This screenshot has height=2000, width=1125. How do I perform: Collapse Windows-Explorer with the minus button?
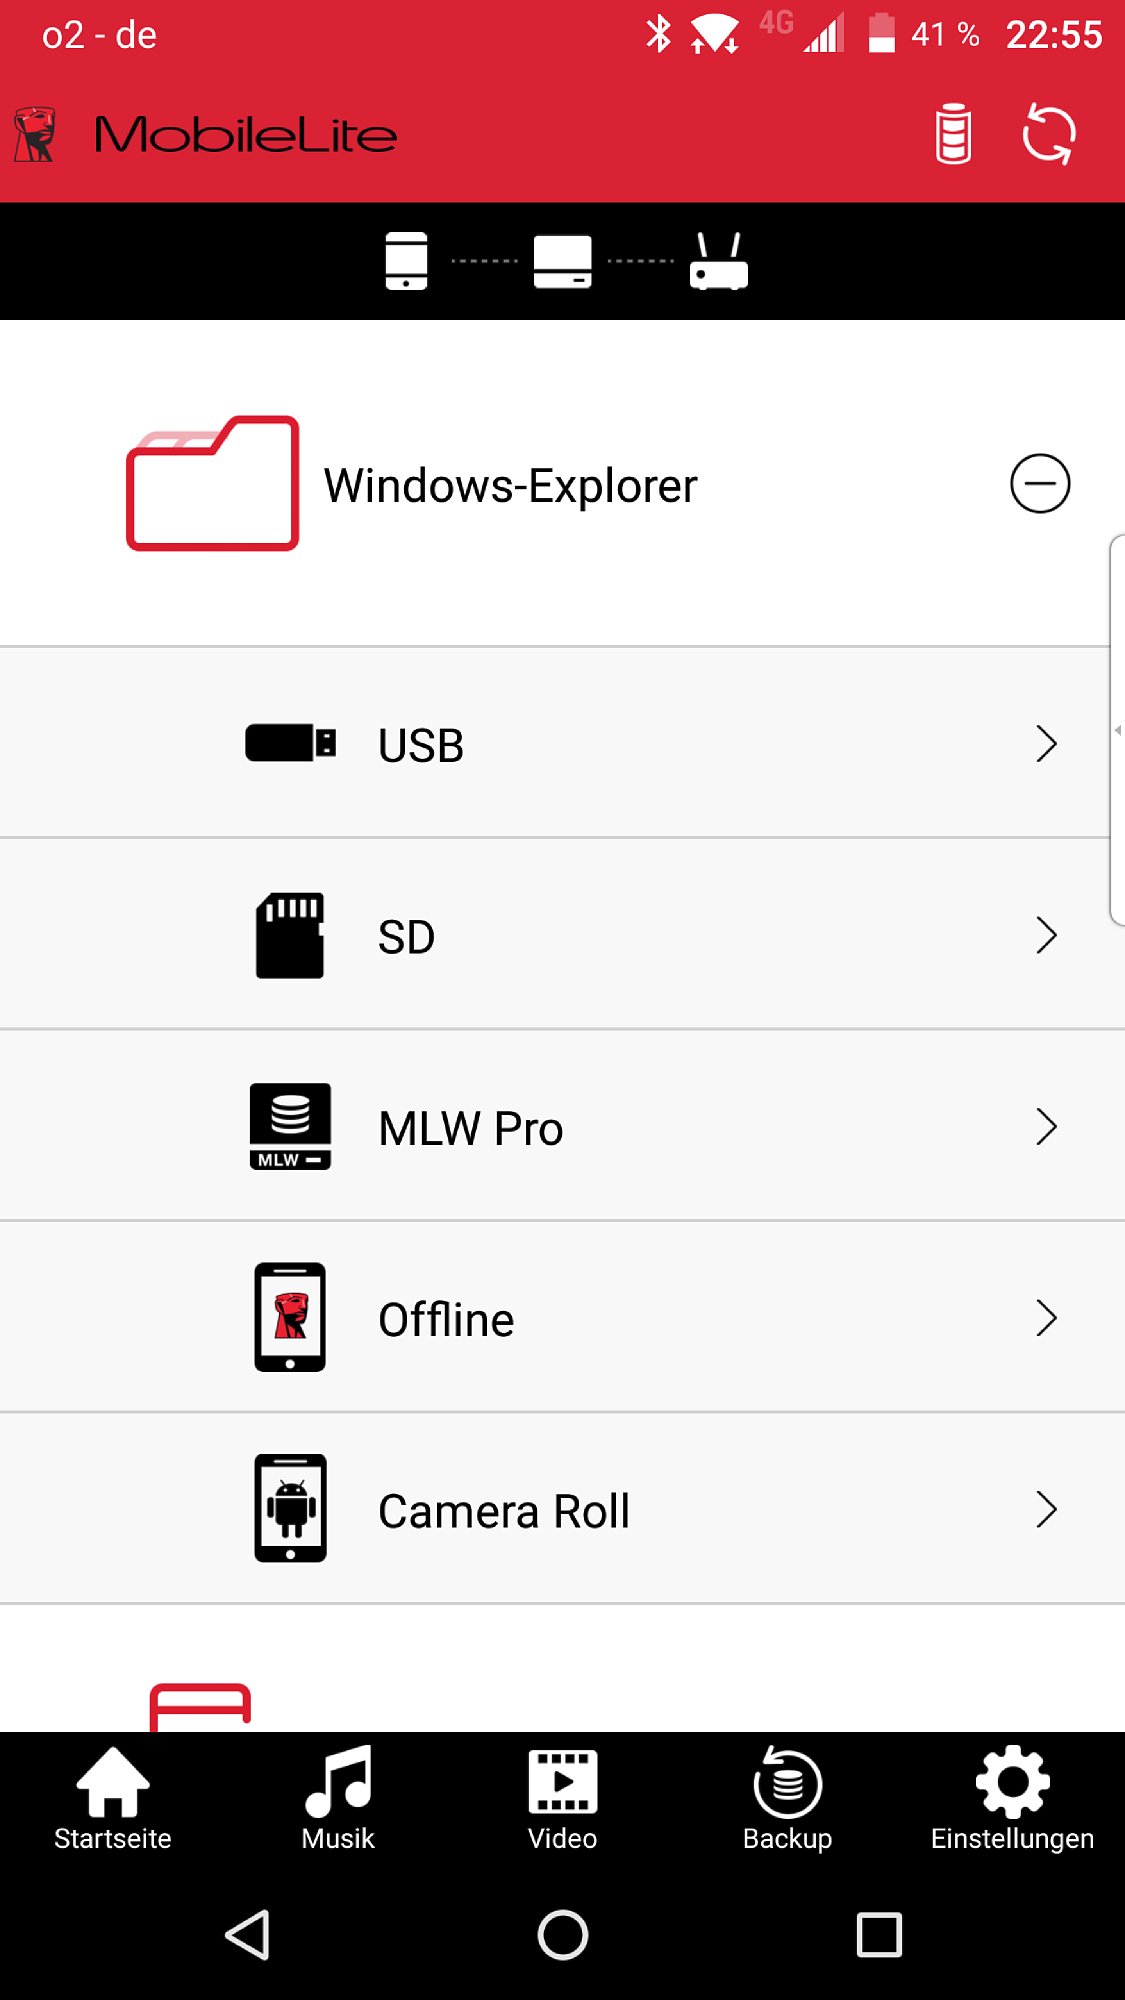(x=1040, y=484)
